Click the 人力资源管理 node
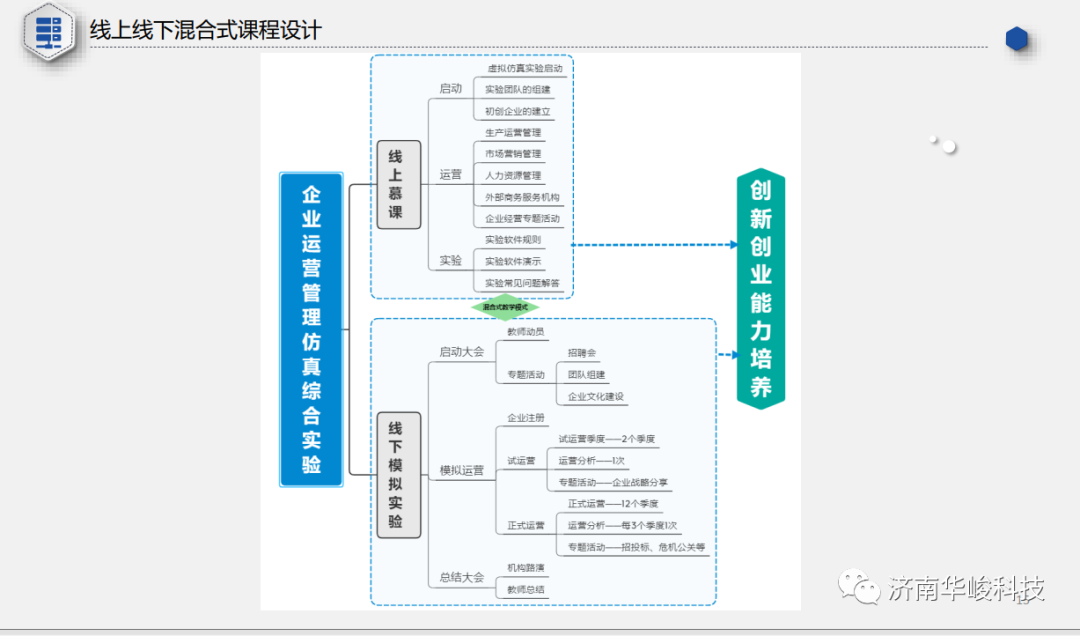The image size is (1080, 636). [x=513, y=175]
